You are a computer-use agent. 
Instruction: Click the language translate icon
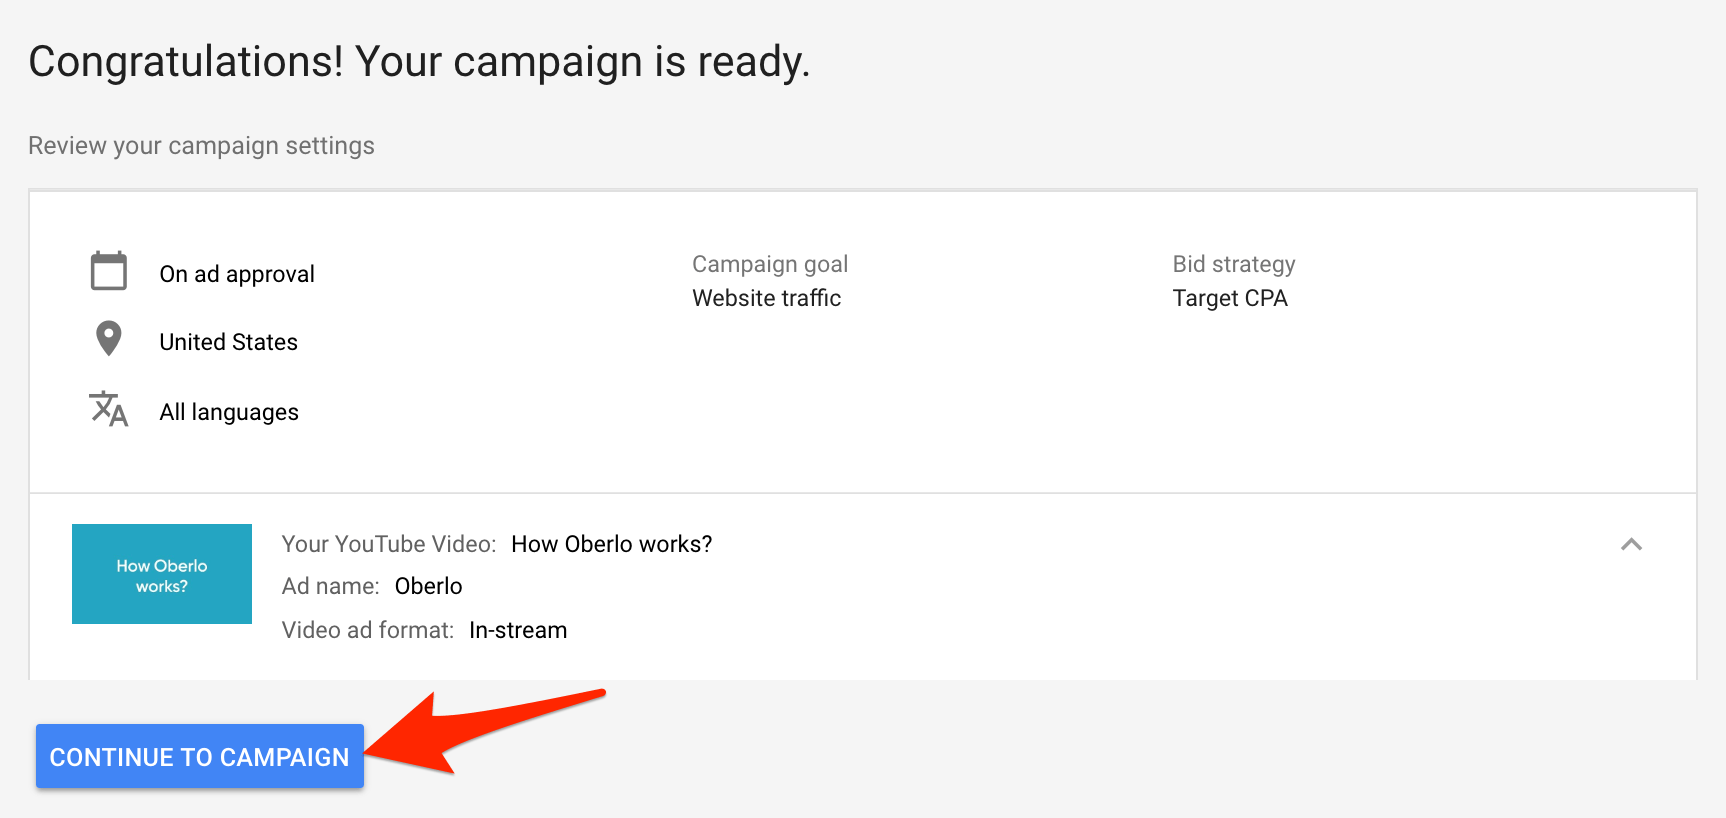109,409
